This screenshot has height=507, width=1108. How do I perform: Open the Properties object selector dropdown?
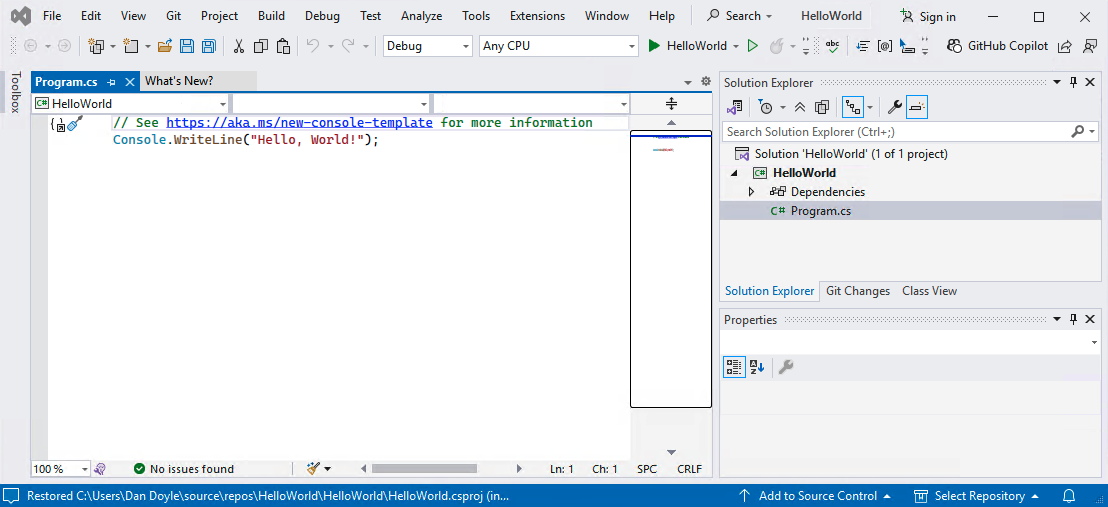coord(1094,343)
